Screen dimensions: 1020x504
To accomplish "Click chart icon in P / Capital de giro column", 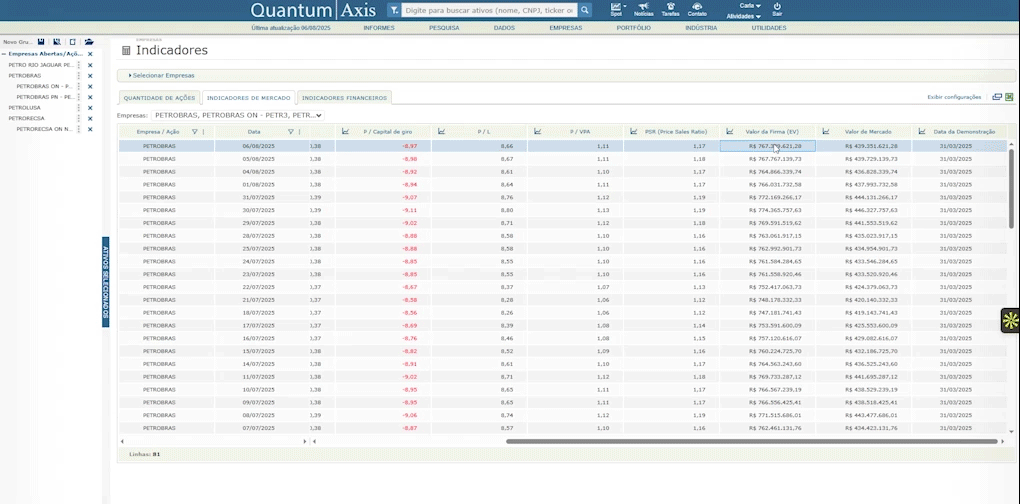I will point(345,131).
